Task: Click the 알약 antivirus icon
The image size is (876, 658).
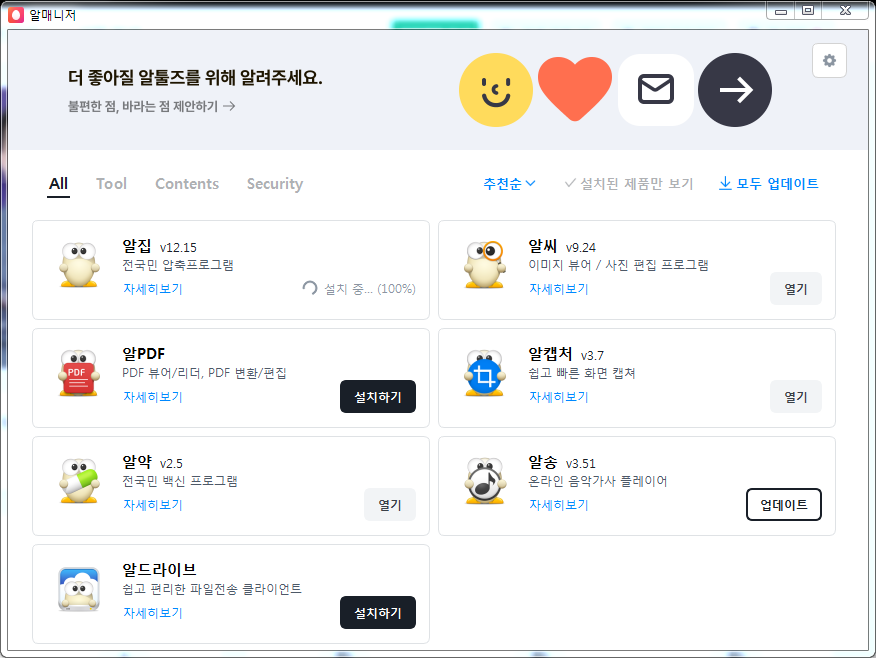Action: (79, 480)
